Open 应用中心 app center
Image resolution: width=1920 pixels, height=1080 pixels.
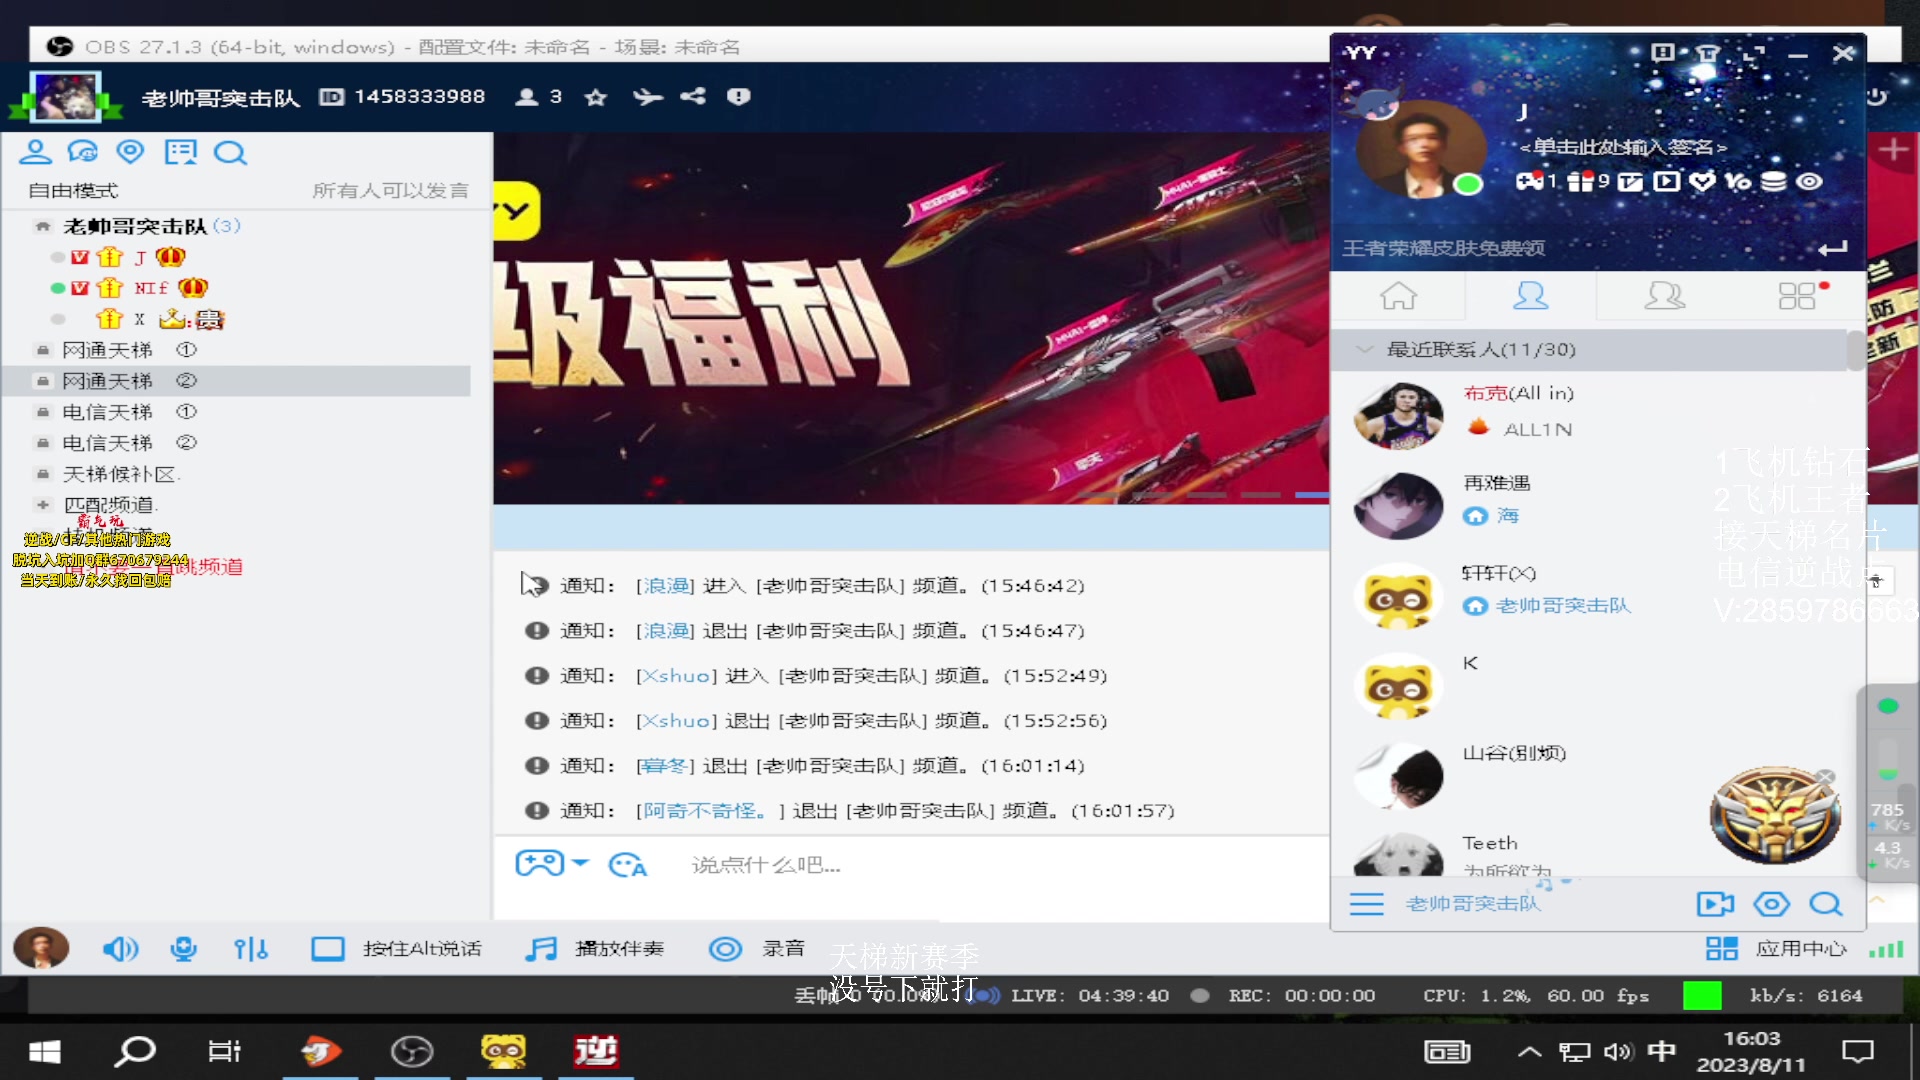[x=1776, y=948]
